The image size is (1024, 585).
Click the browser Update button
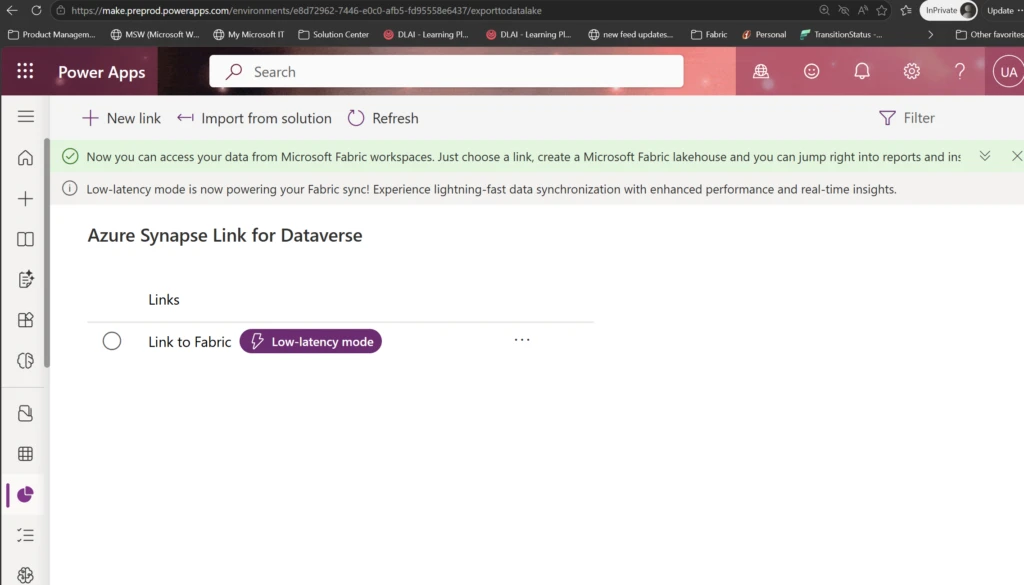click(1004, 10)
